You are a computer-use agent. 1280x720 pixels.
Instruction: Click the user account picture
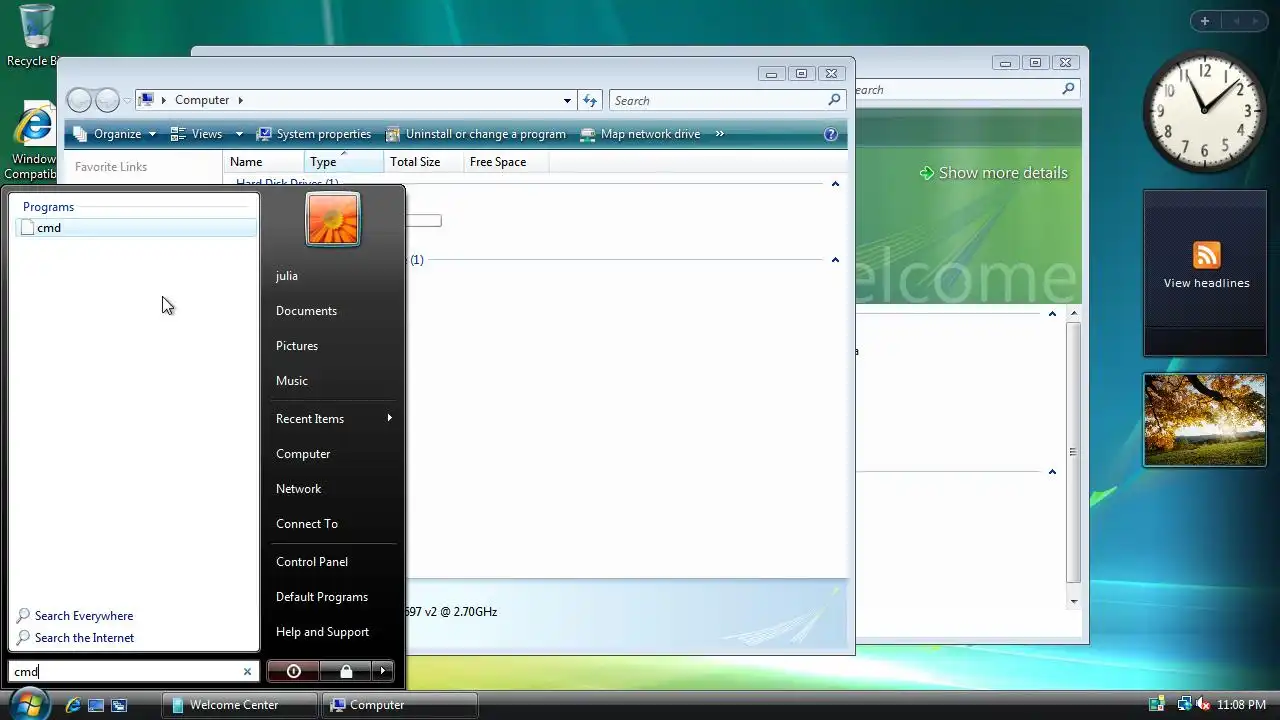[333, 219]
